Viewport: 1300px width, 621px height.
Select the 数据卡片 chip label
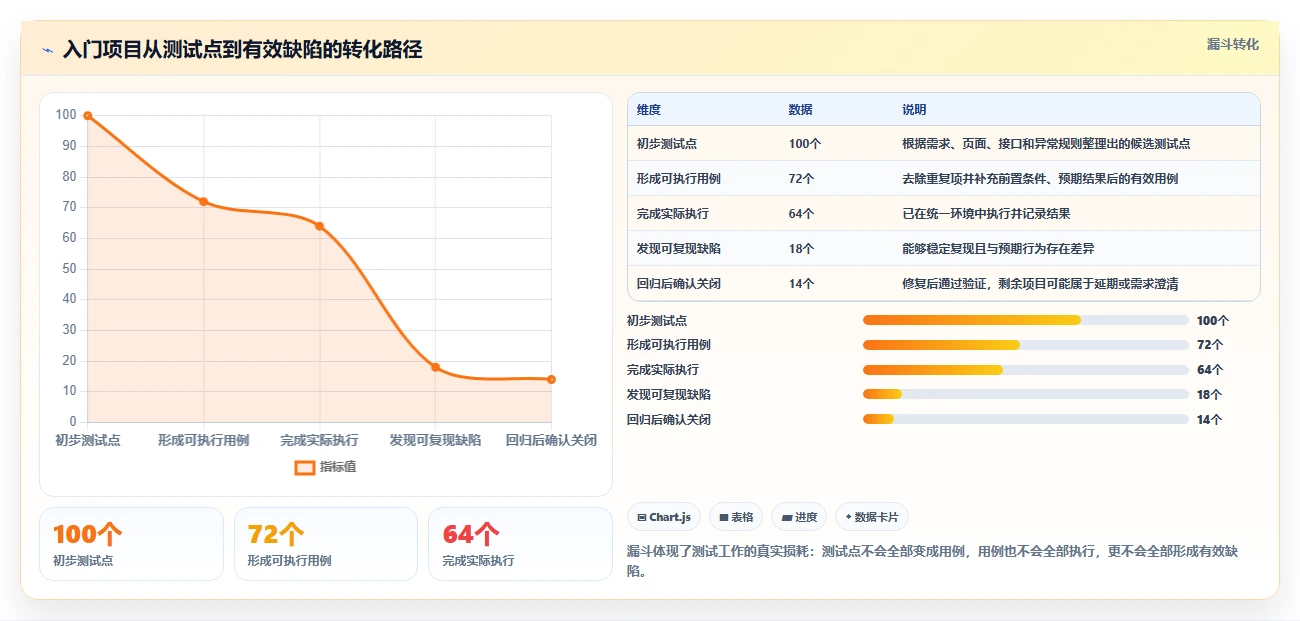pyautogui.click(x=876, y=517)
